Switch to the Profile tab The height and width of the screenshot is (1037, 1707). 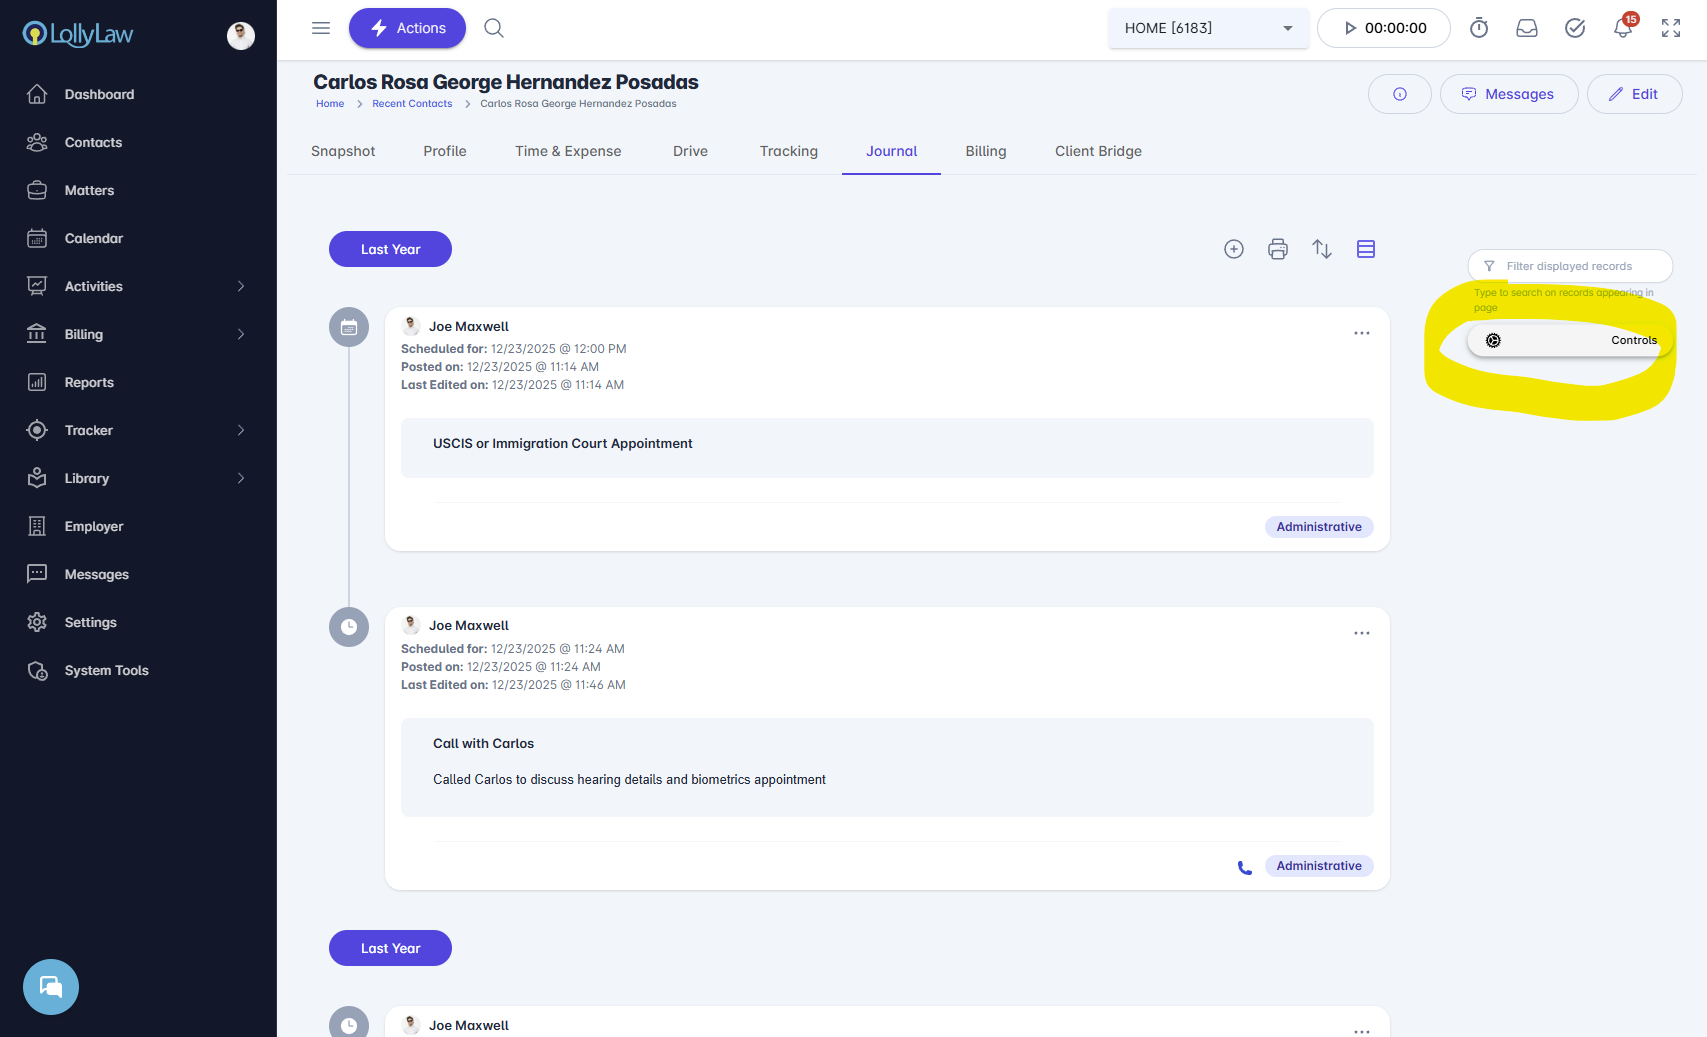tap(445, 151)
